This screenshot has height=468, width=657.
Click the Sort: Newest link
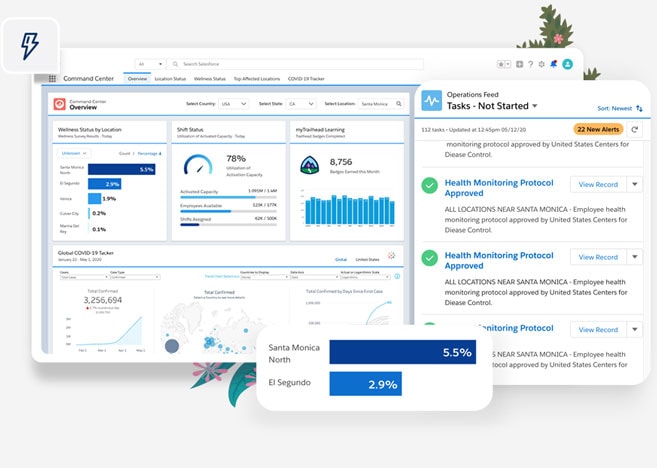point(614,108)
